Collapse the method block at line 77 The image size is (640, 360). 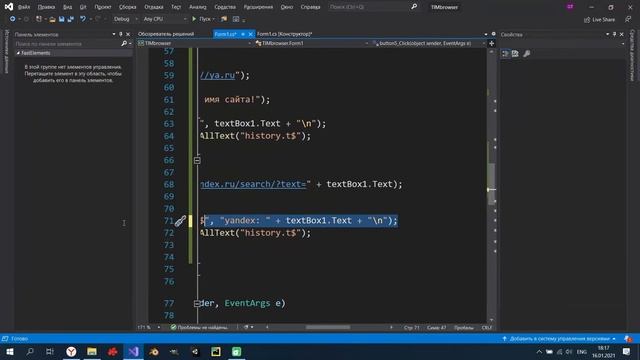pyautogui.click(x=197, y=304)
